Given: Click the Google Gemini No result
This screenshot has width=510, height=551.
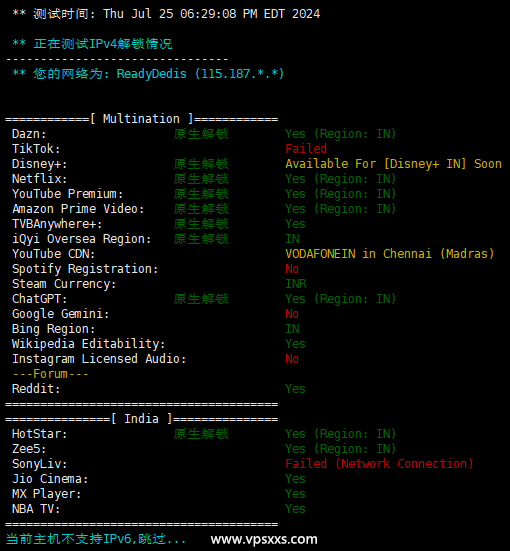Looking at the screenshot, I should [x=292, y=314].
